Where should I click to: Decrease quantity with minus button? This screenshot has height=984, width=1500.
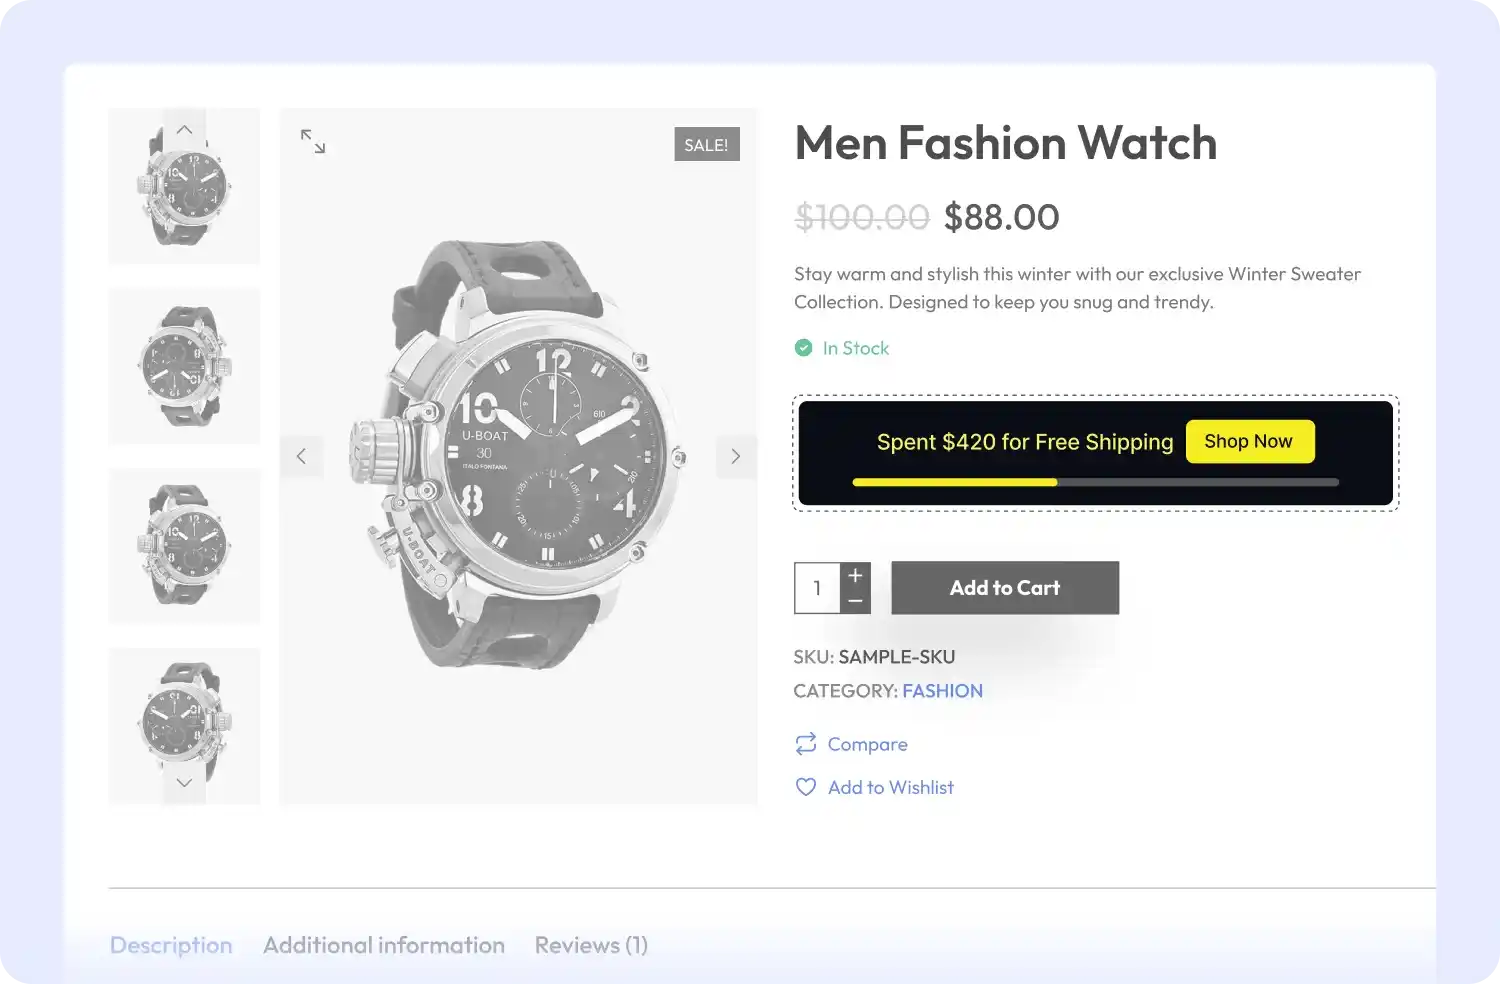pyautogui.click(x=855, y=601)
